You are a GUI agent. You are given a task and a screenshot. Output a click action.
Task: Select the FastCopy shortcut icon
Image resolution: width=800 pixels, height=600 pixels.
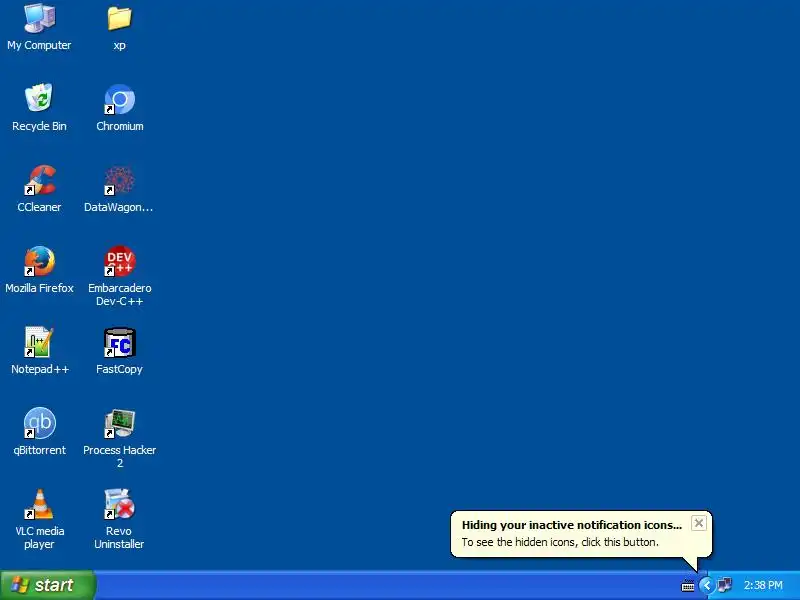tap(119, 342)
